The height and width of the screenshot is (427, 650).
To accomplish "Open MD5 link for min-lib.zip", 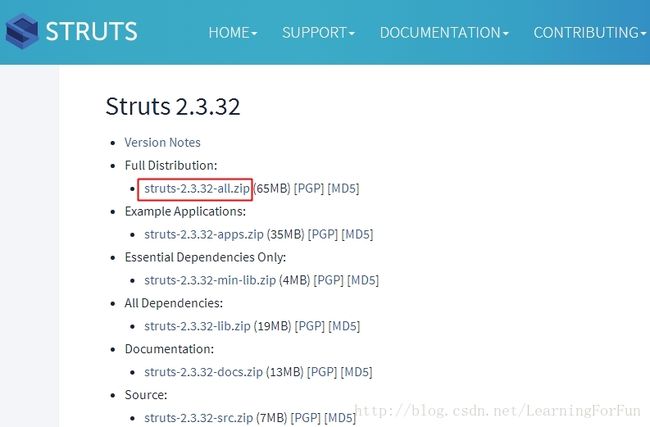I will [363, 280].
